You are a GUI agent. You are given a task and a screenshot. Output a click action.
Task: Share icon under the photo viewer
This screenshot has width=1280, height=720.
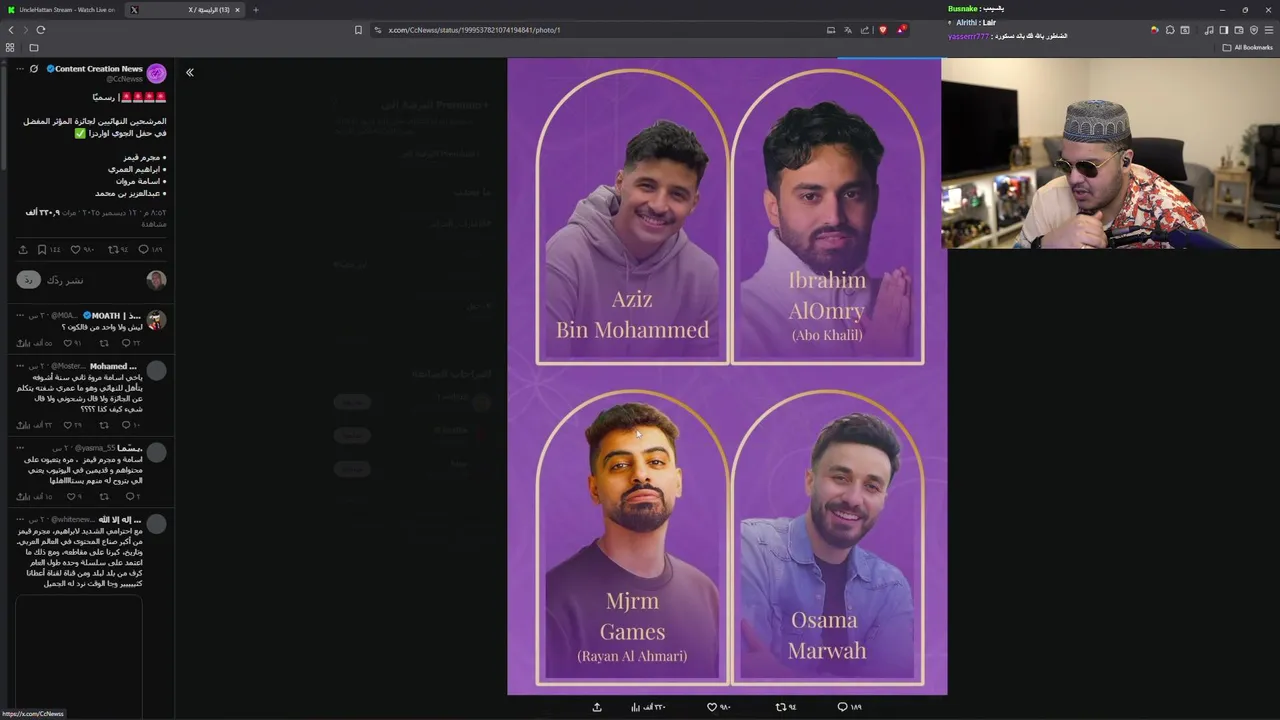tap(597, 707)
